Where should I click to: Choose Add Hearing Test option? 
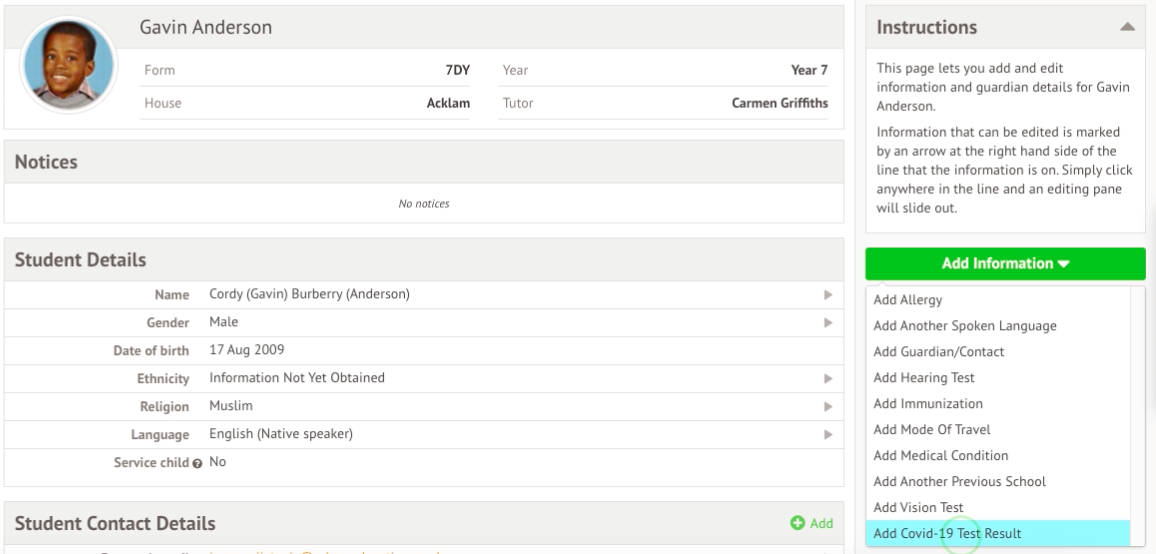(923, 377)
